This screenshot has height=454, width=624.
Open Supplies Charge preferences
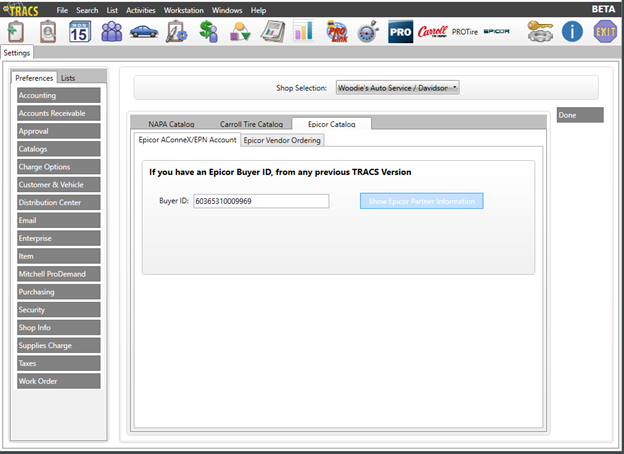point(58,345)
